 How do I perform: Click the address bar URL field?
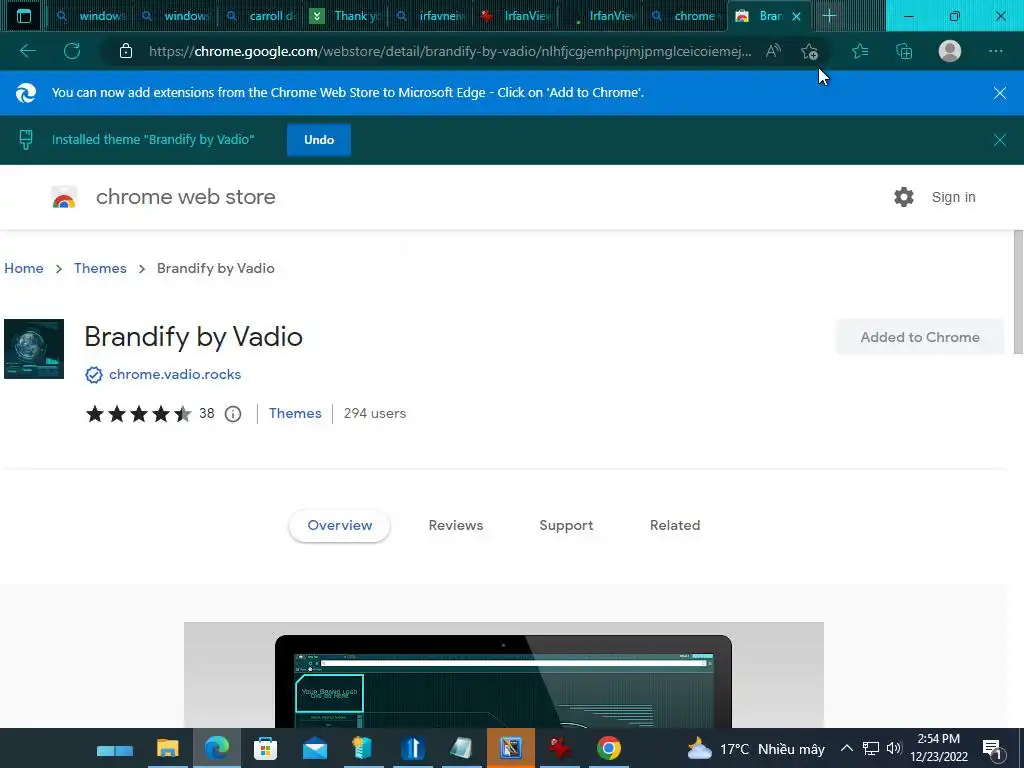click(449, 51)
